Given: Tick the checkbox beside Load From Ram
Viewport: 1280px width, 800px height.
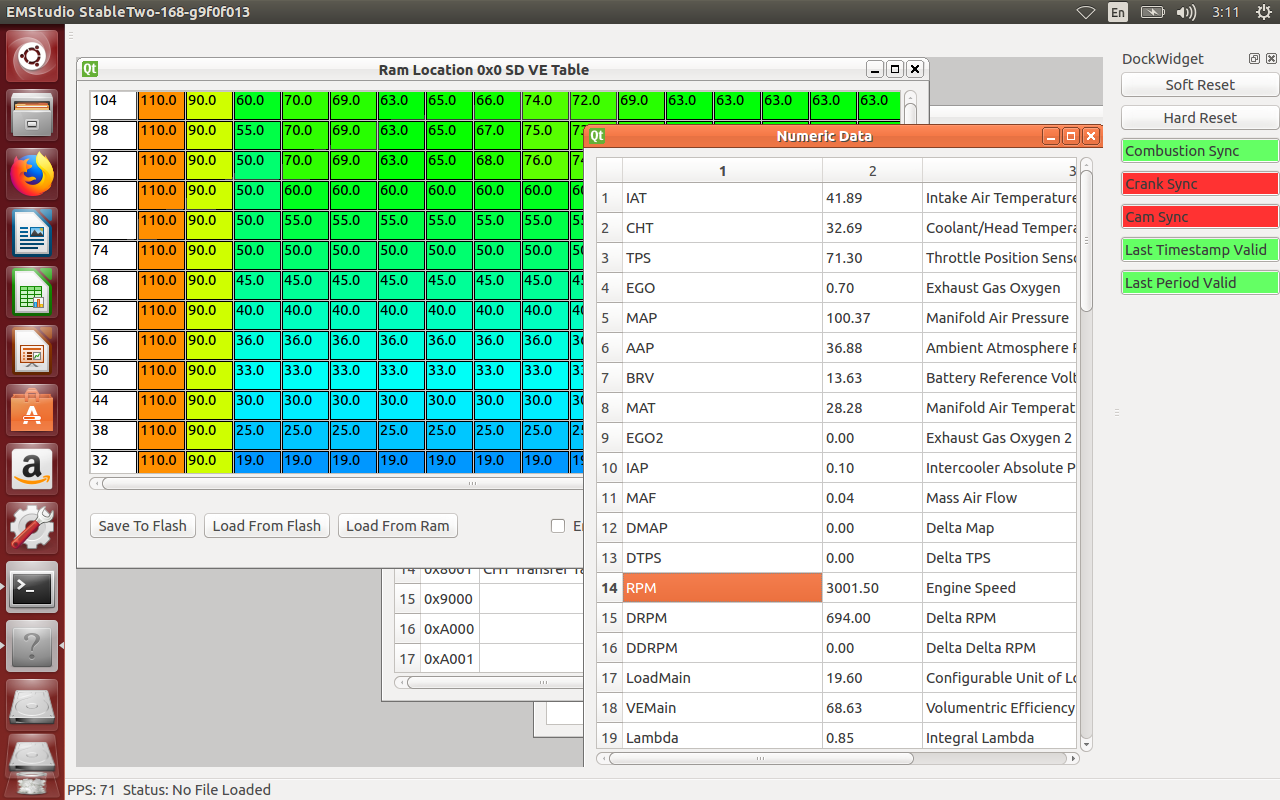Looking at the screenshot, I should coord(558,526).
